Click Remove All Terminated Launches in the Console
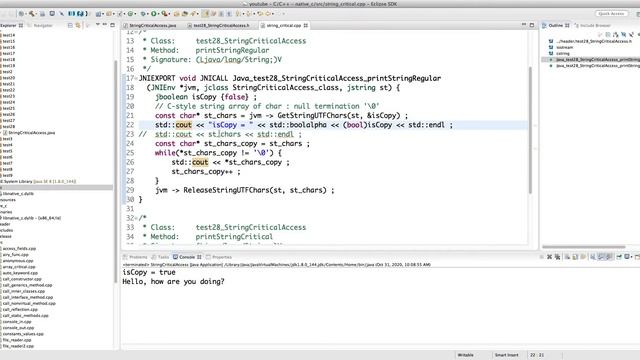Screen dimensions: 640x360 tap(557, 257)
